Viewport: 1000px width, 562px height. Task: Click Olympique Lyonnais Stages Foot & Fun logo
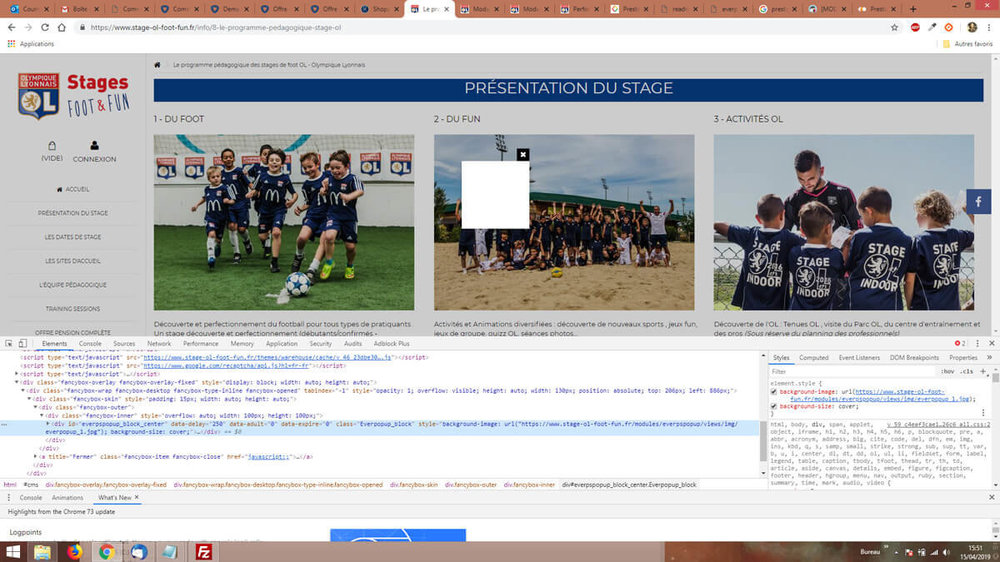(x=73, y=96)
